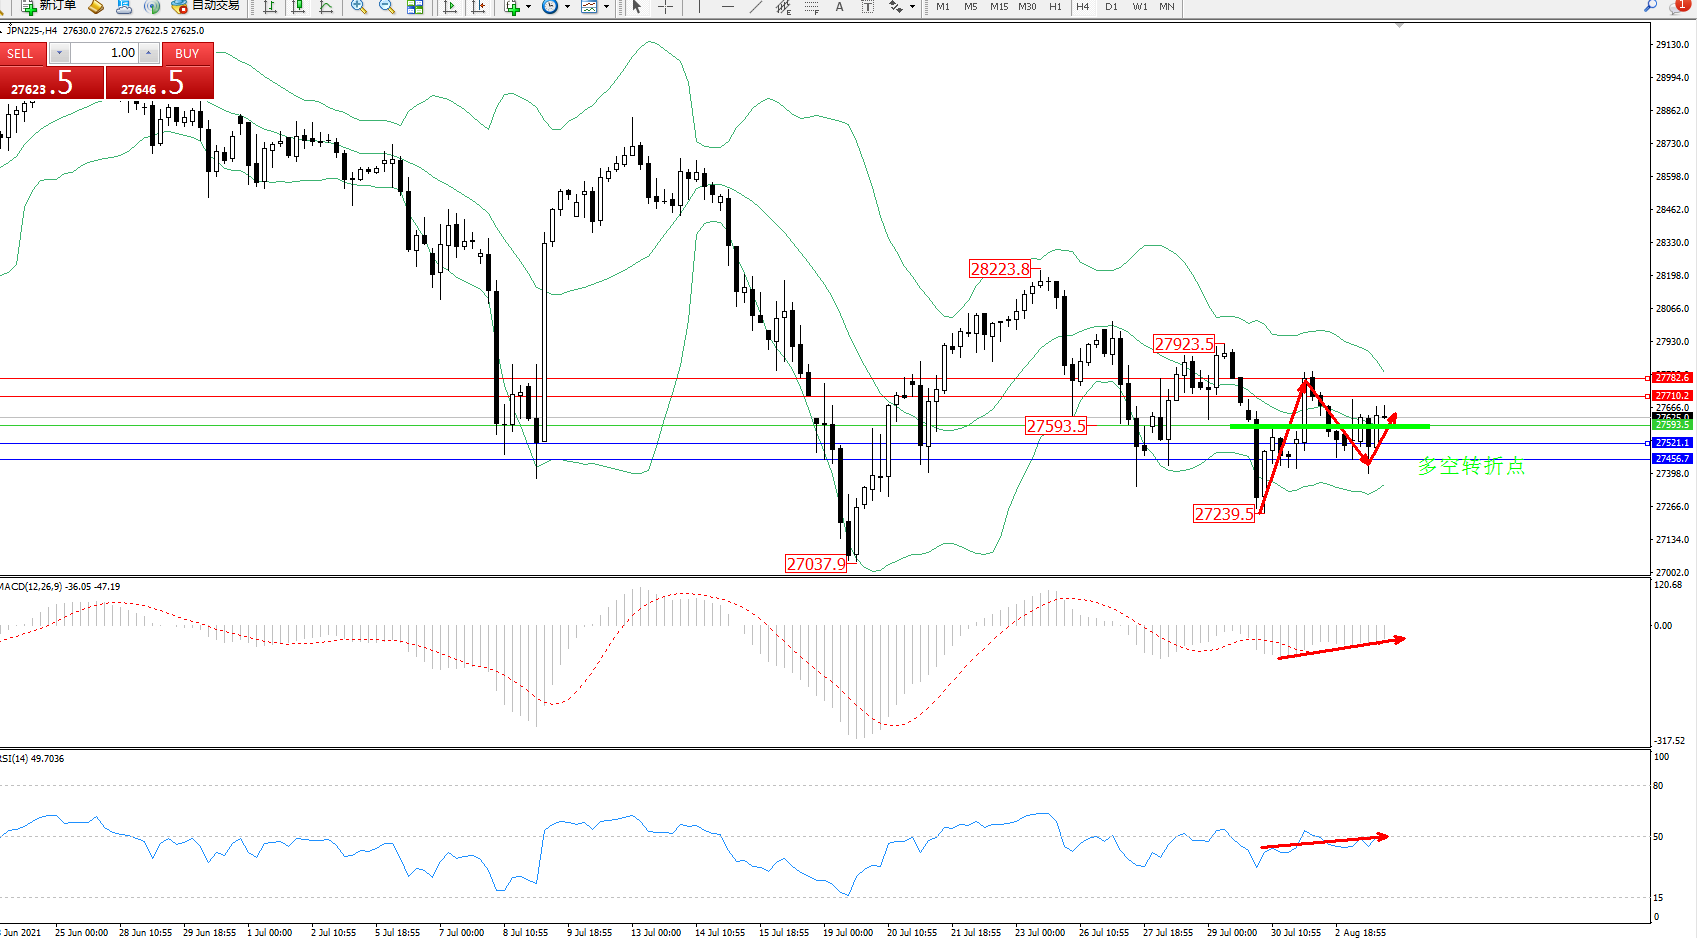Image resolution: width=1697 pixels, height=938 pixels.
Task: Open the tile windows grid icon
Action: click(x=415, y=7)
